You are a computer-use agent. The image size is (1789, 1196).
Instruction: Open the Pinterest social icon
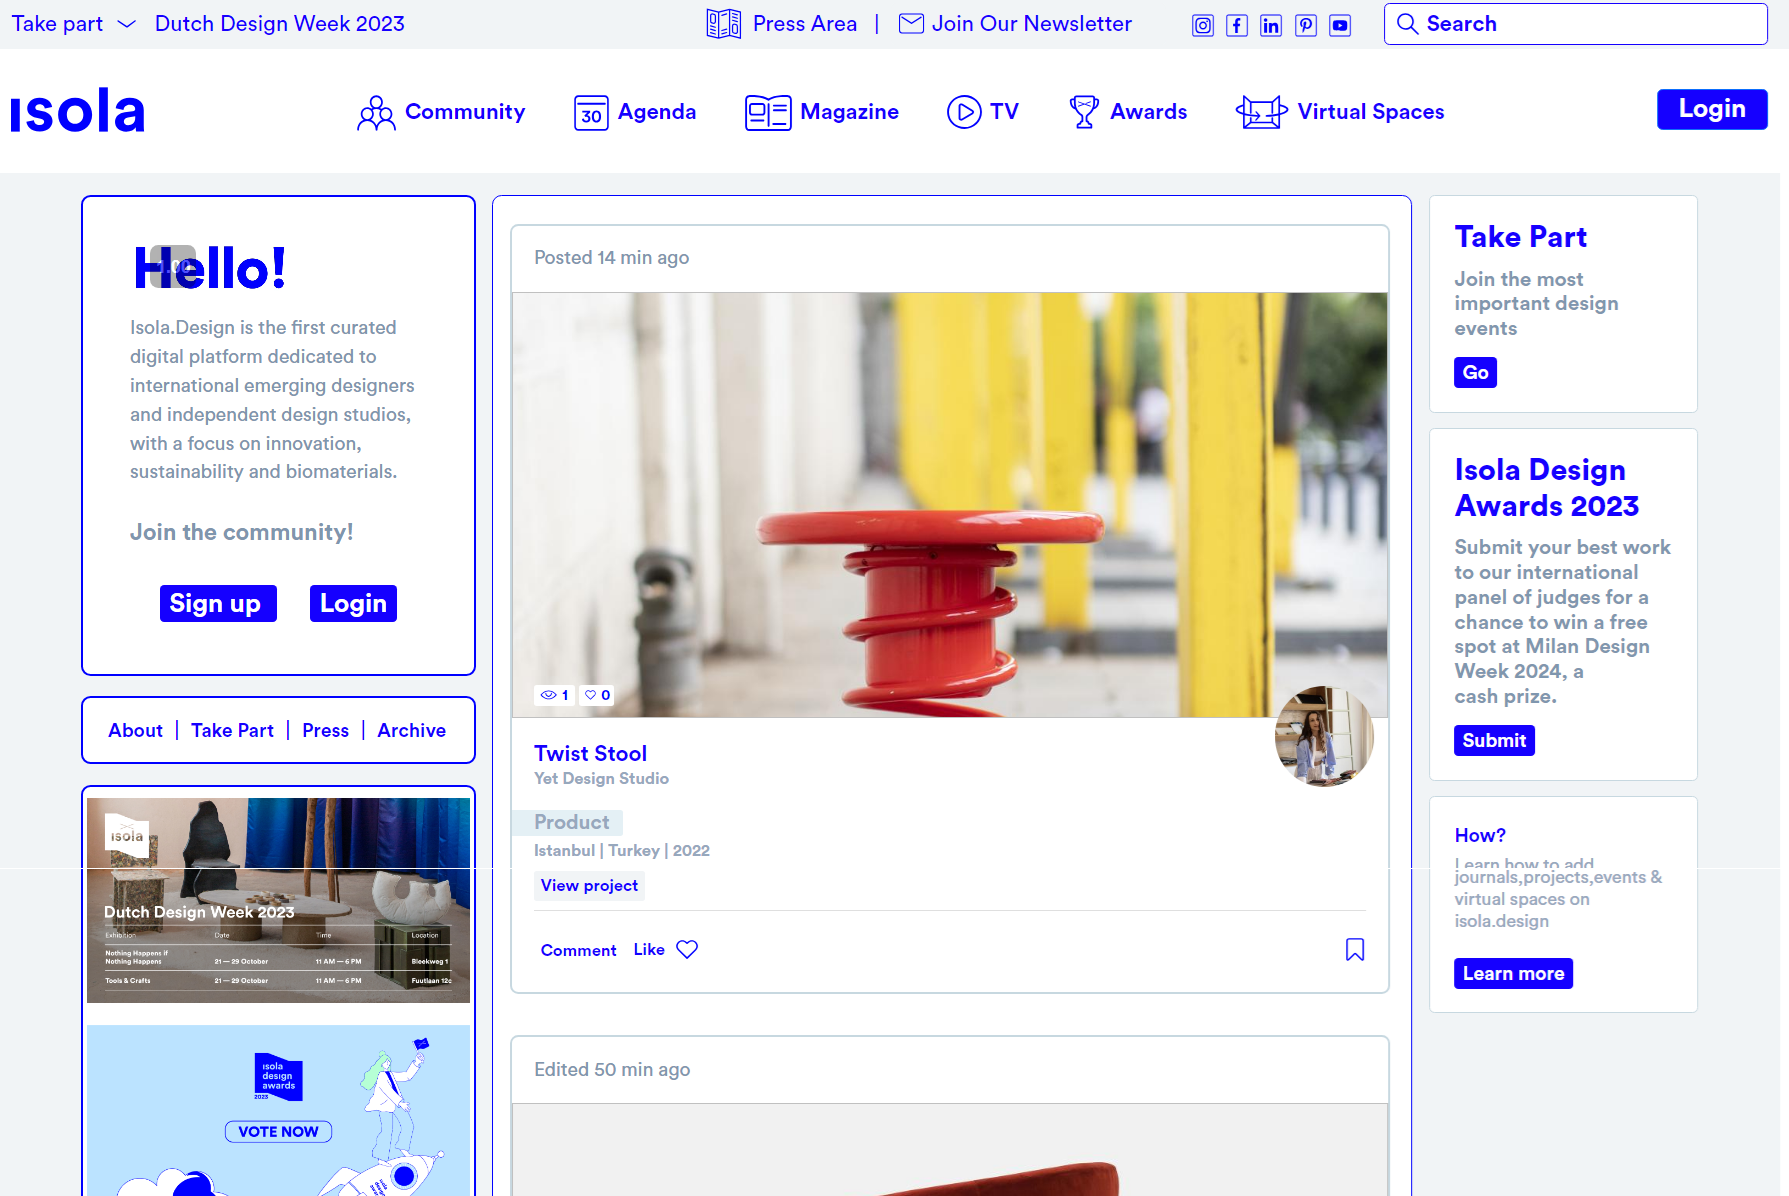1306,26
